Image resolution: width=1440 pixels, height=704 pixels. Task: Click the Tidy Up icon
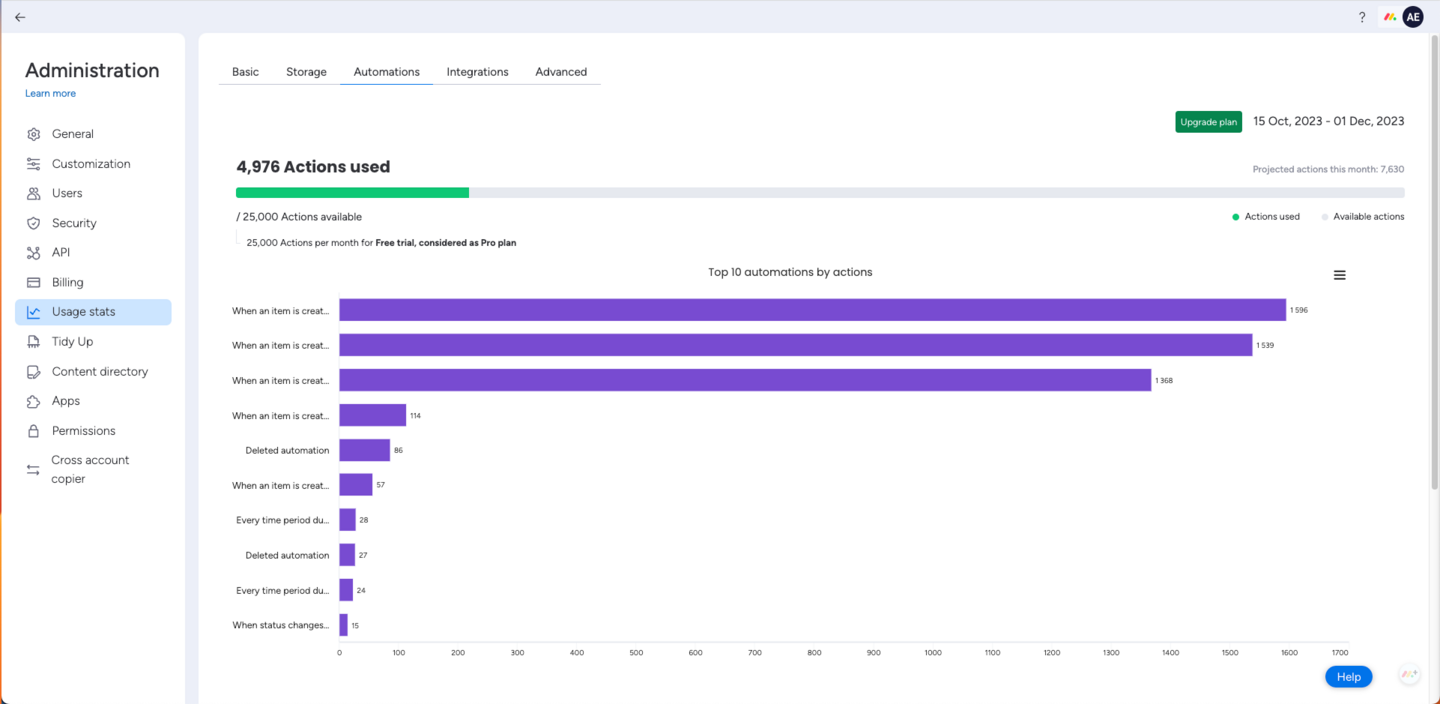click(x=34, y=342)
